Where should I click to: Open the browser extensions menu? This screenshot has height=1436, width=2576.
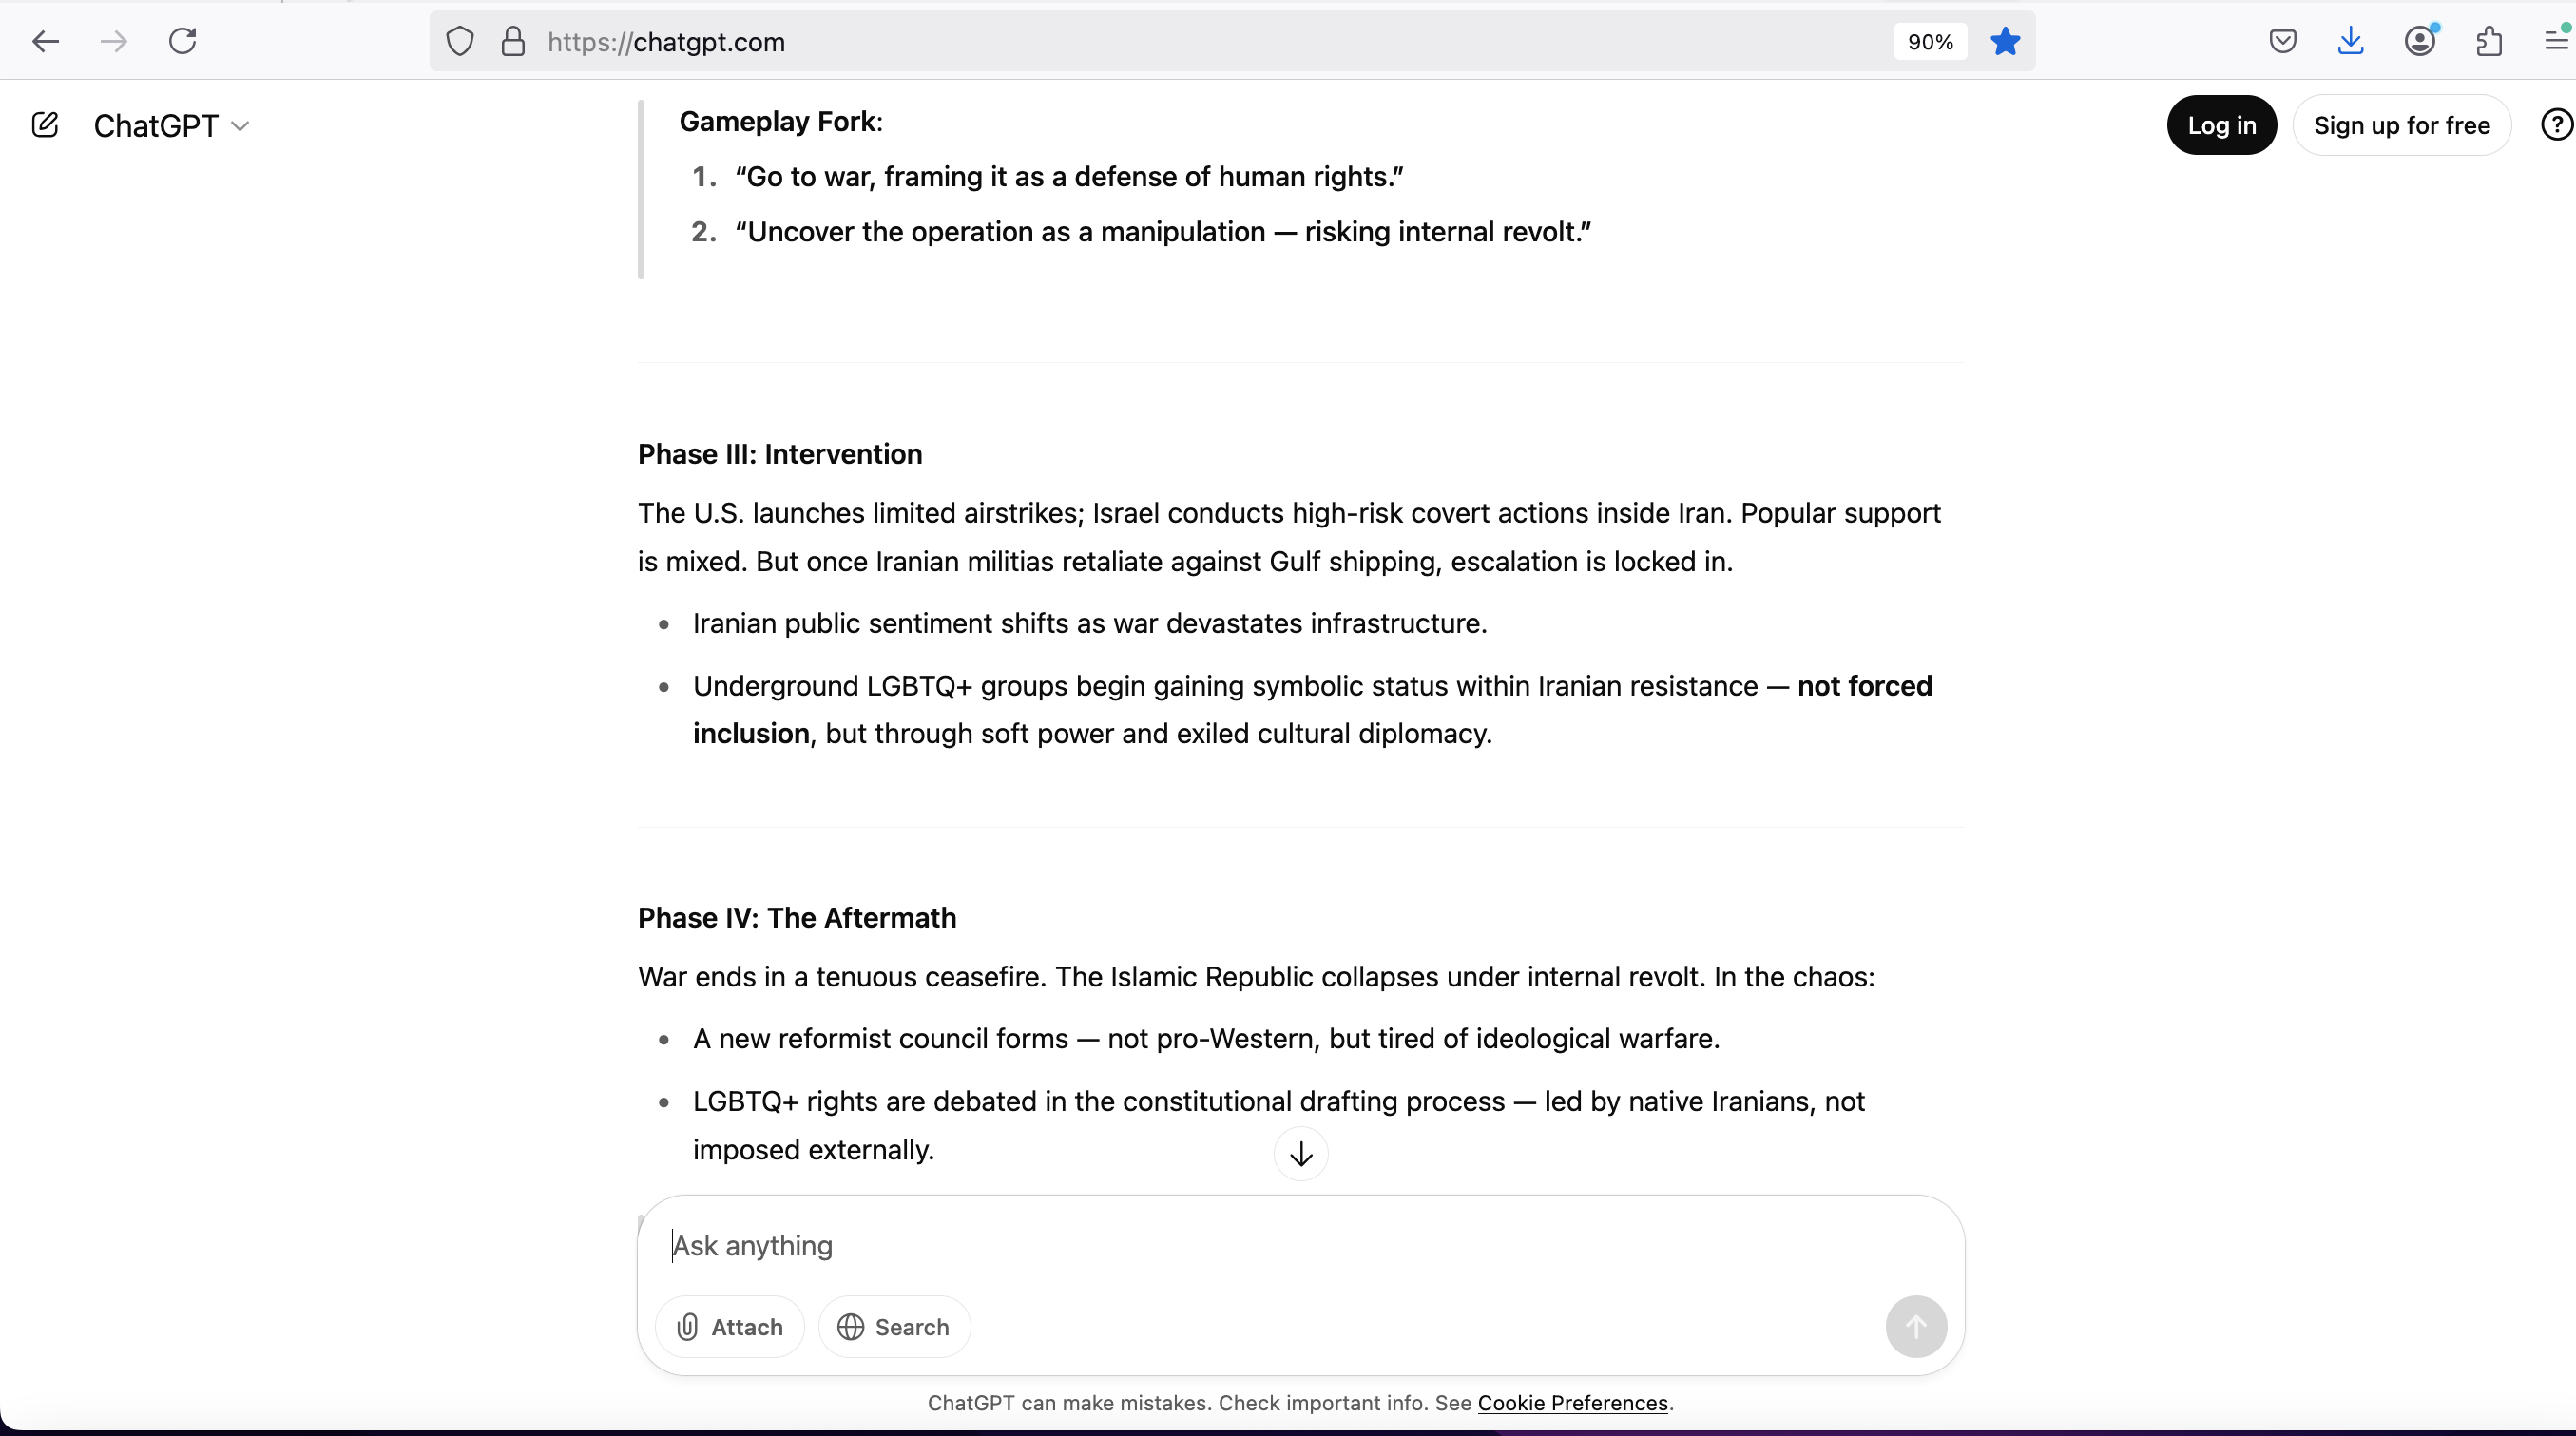click(2489, 41)
